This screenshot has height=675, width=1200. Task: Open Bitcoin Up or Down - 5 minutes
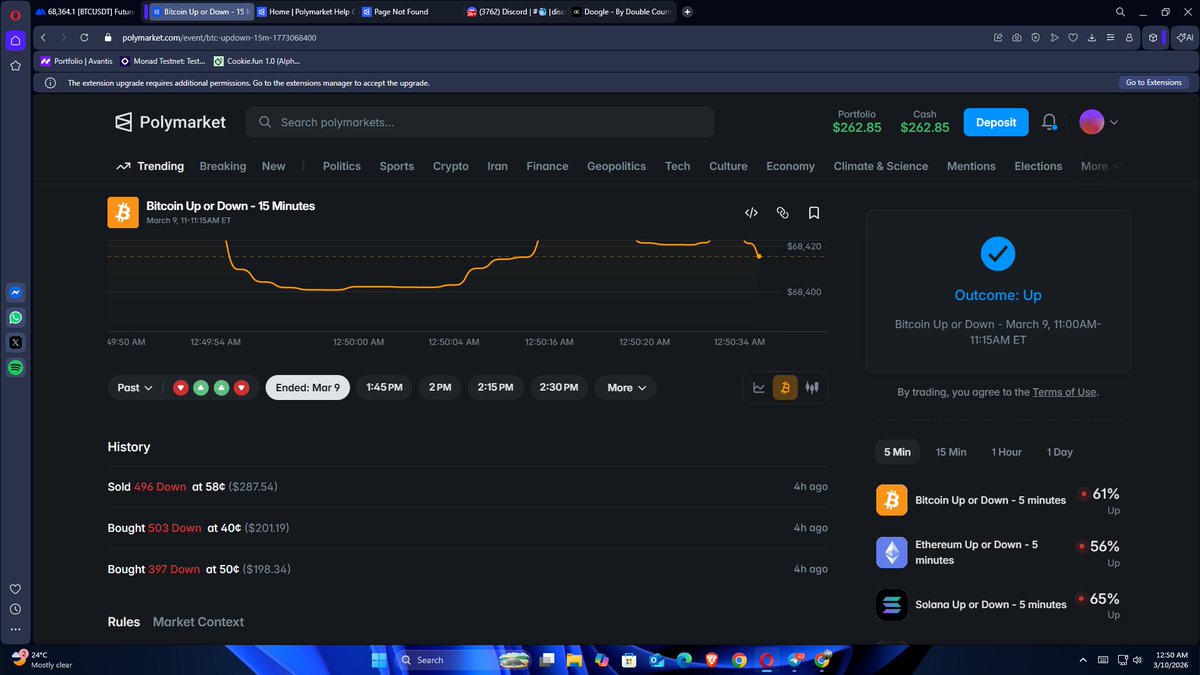pos(990,500)
